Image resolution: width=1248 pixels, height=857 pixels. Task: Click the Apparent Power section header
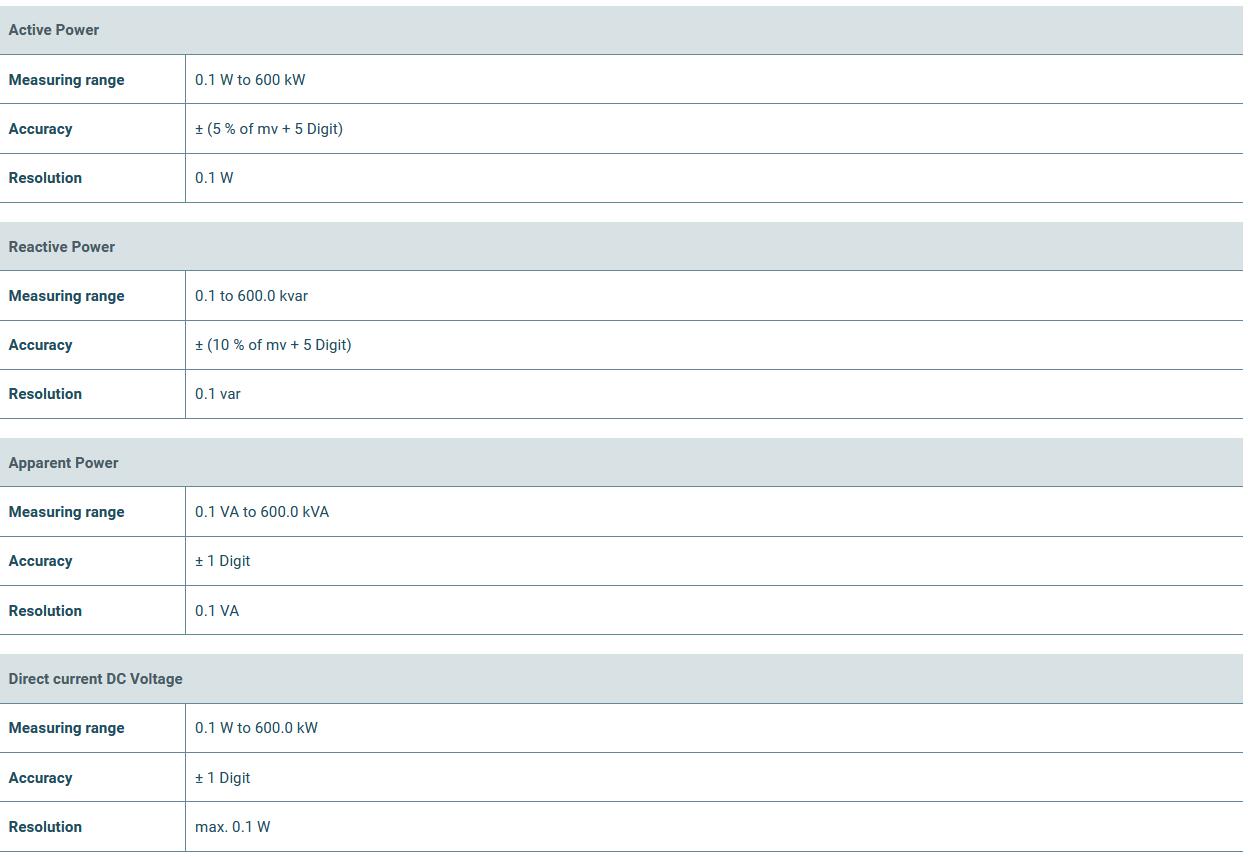[63, 463]
